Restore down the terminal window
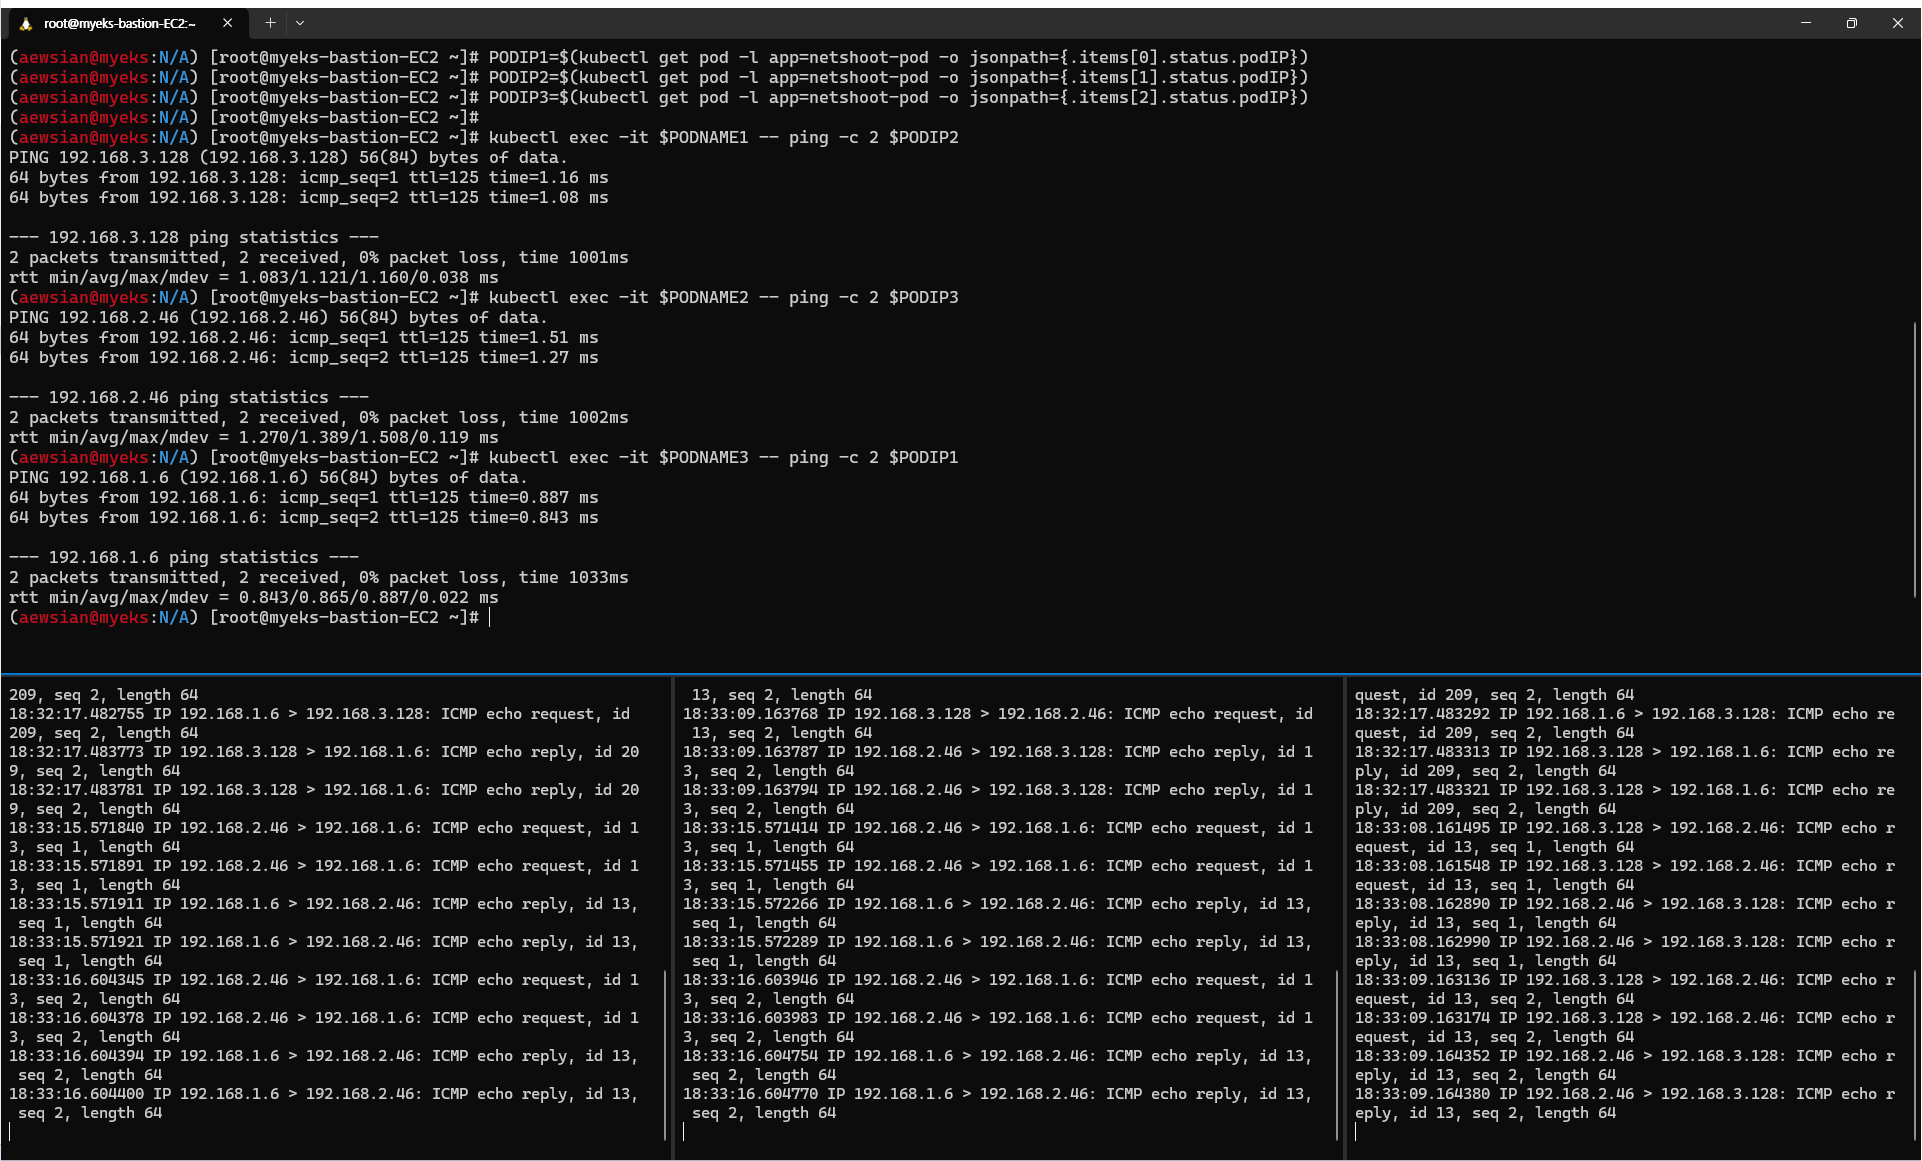The image size is (1922, 1161). [x=1852, y=23]
